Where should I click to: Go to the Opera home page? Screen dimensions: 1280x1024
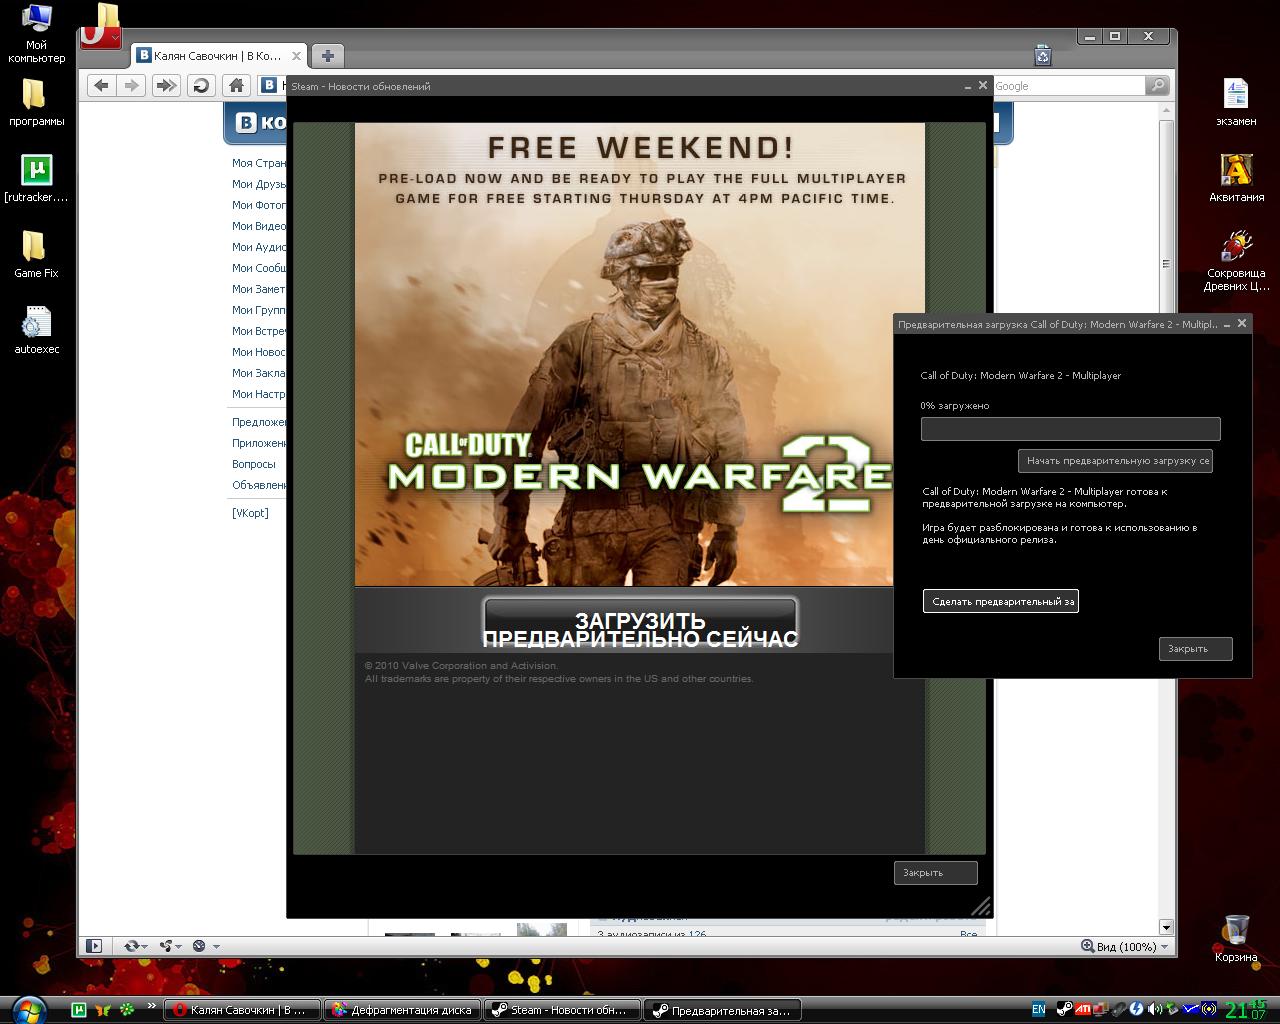[x=236, y=86]
